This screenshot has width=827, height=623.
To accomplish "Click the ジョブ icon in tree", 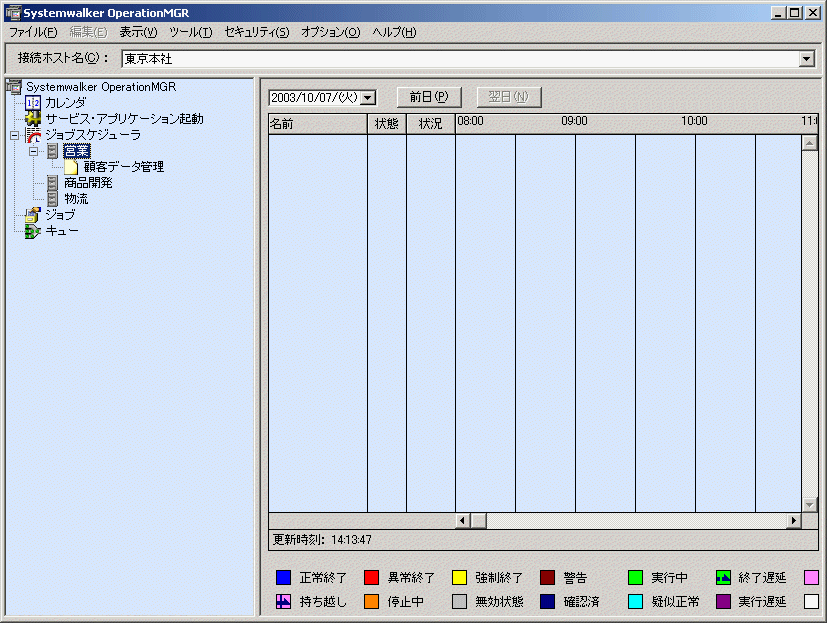I will 33,215.
